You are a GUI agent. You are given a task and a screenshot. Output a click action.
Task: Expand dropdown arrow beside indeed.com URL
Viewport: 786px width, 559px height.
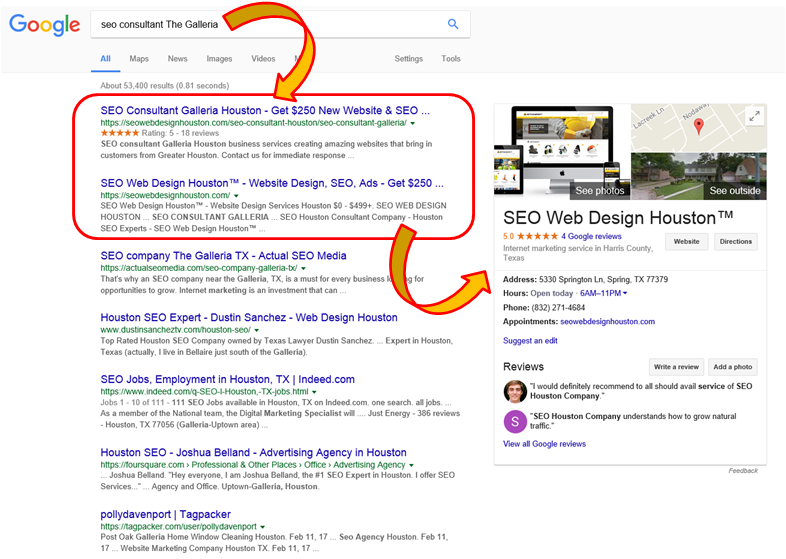[314, 392]
